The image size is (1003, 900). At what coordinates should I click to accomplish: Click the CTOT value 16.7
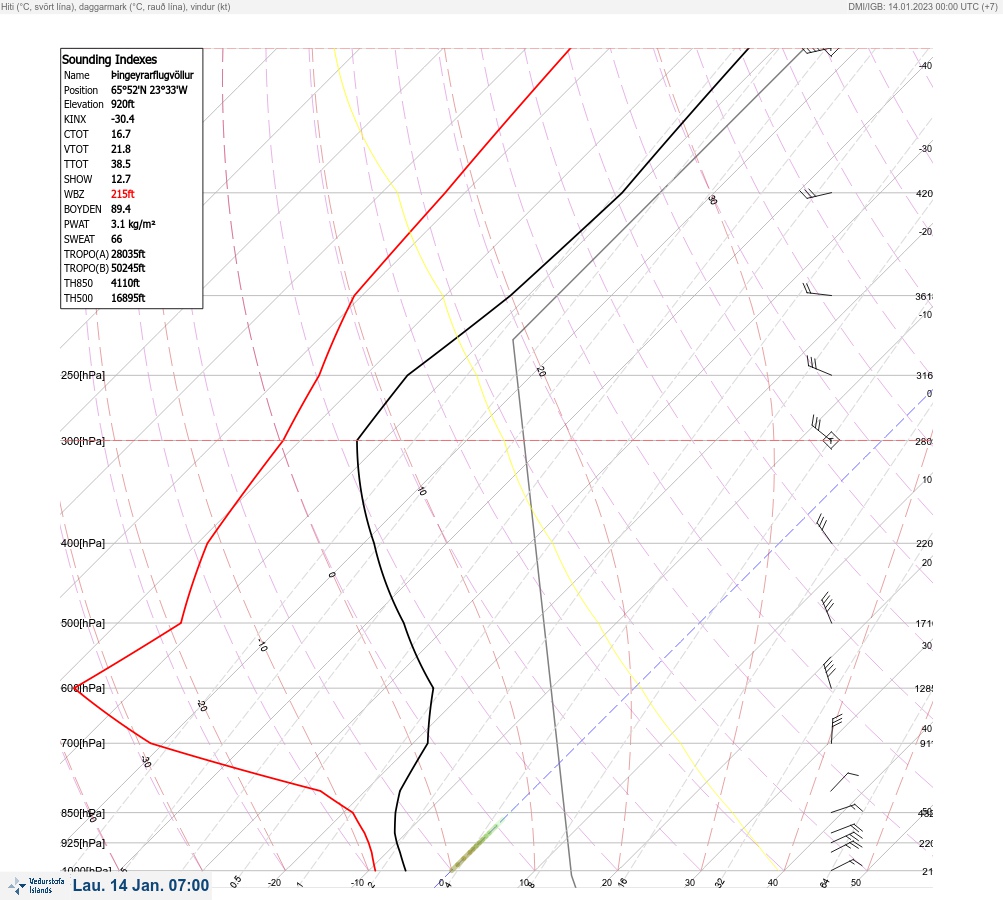[x=121, y=134]
